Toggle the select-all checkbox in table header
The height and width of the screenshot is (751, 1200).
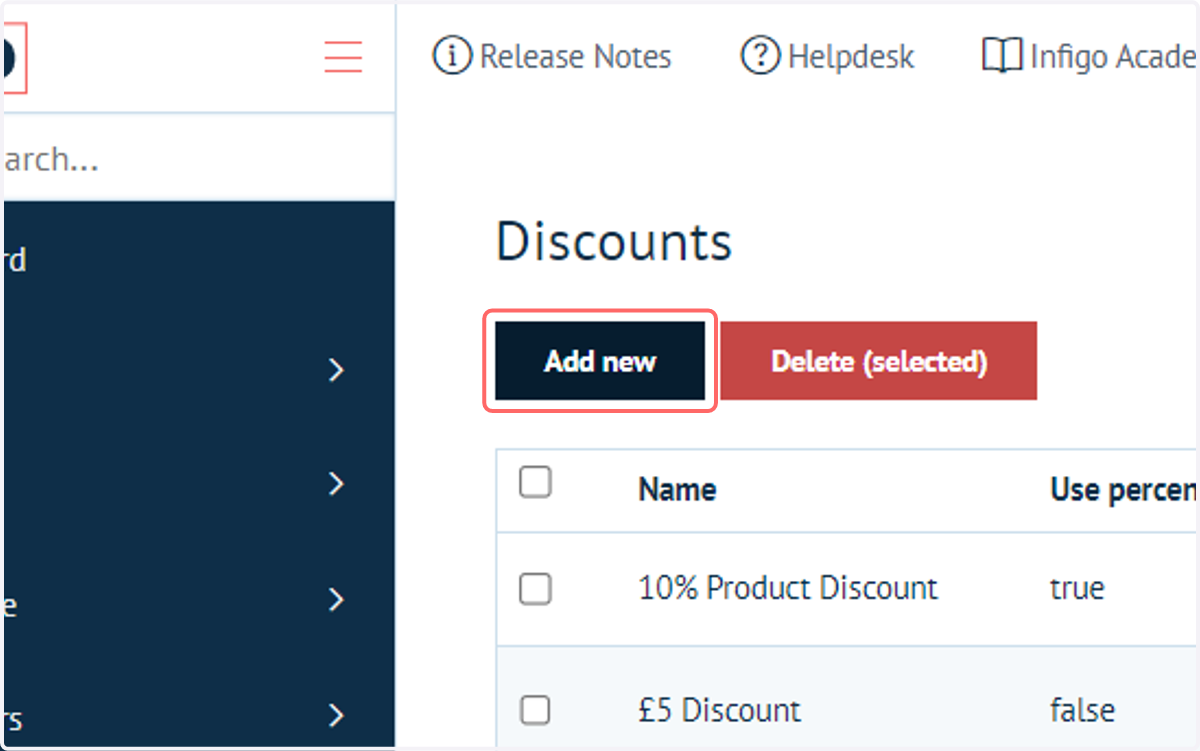tap(535, 483)
